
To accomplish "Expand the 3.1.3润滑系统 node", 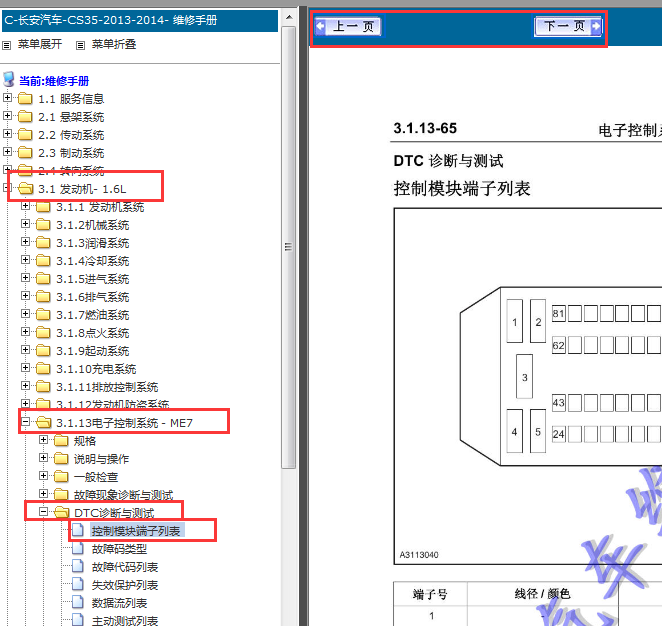I will coord(25,241).
